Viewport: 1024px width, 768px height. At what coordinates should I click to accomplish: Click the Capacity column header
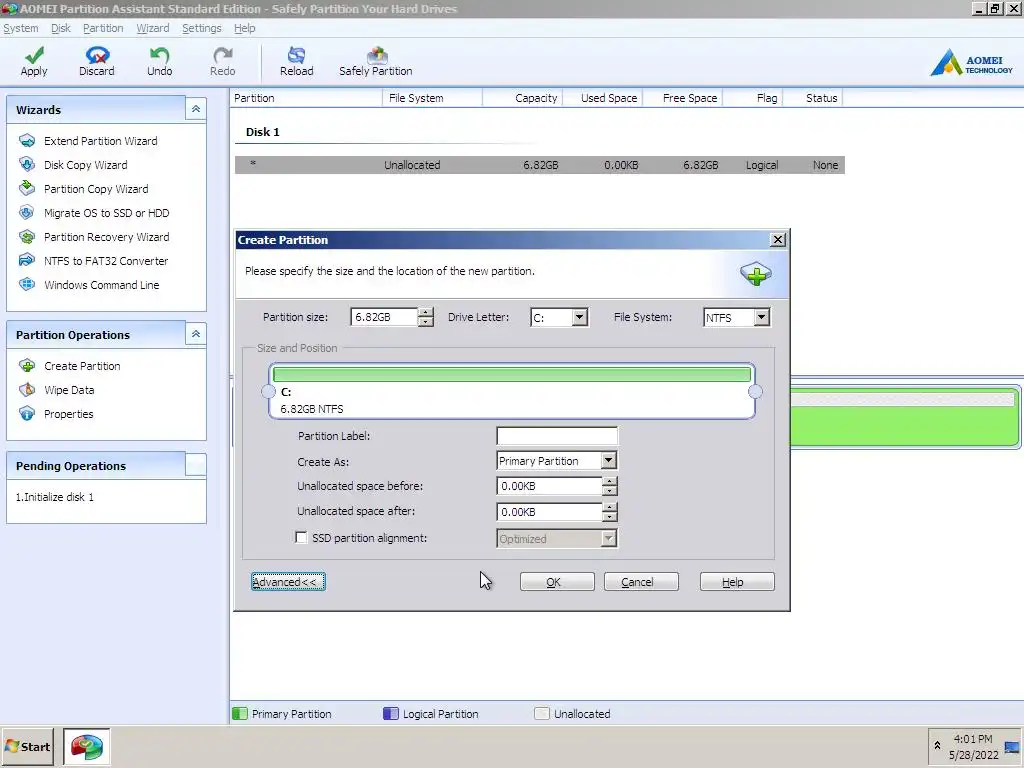pyautogui.click(x=536, y=98)
